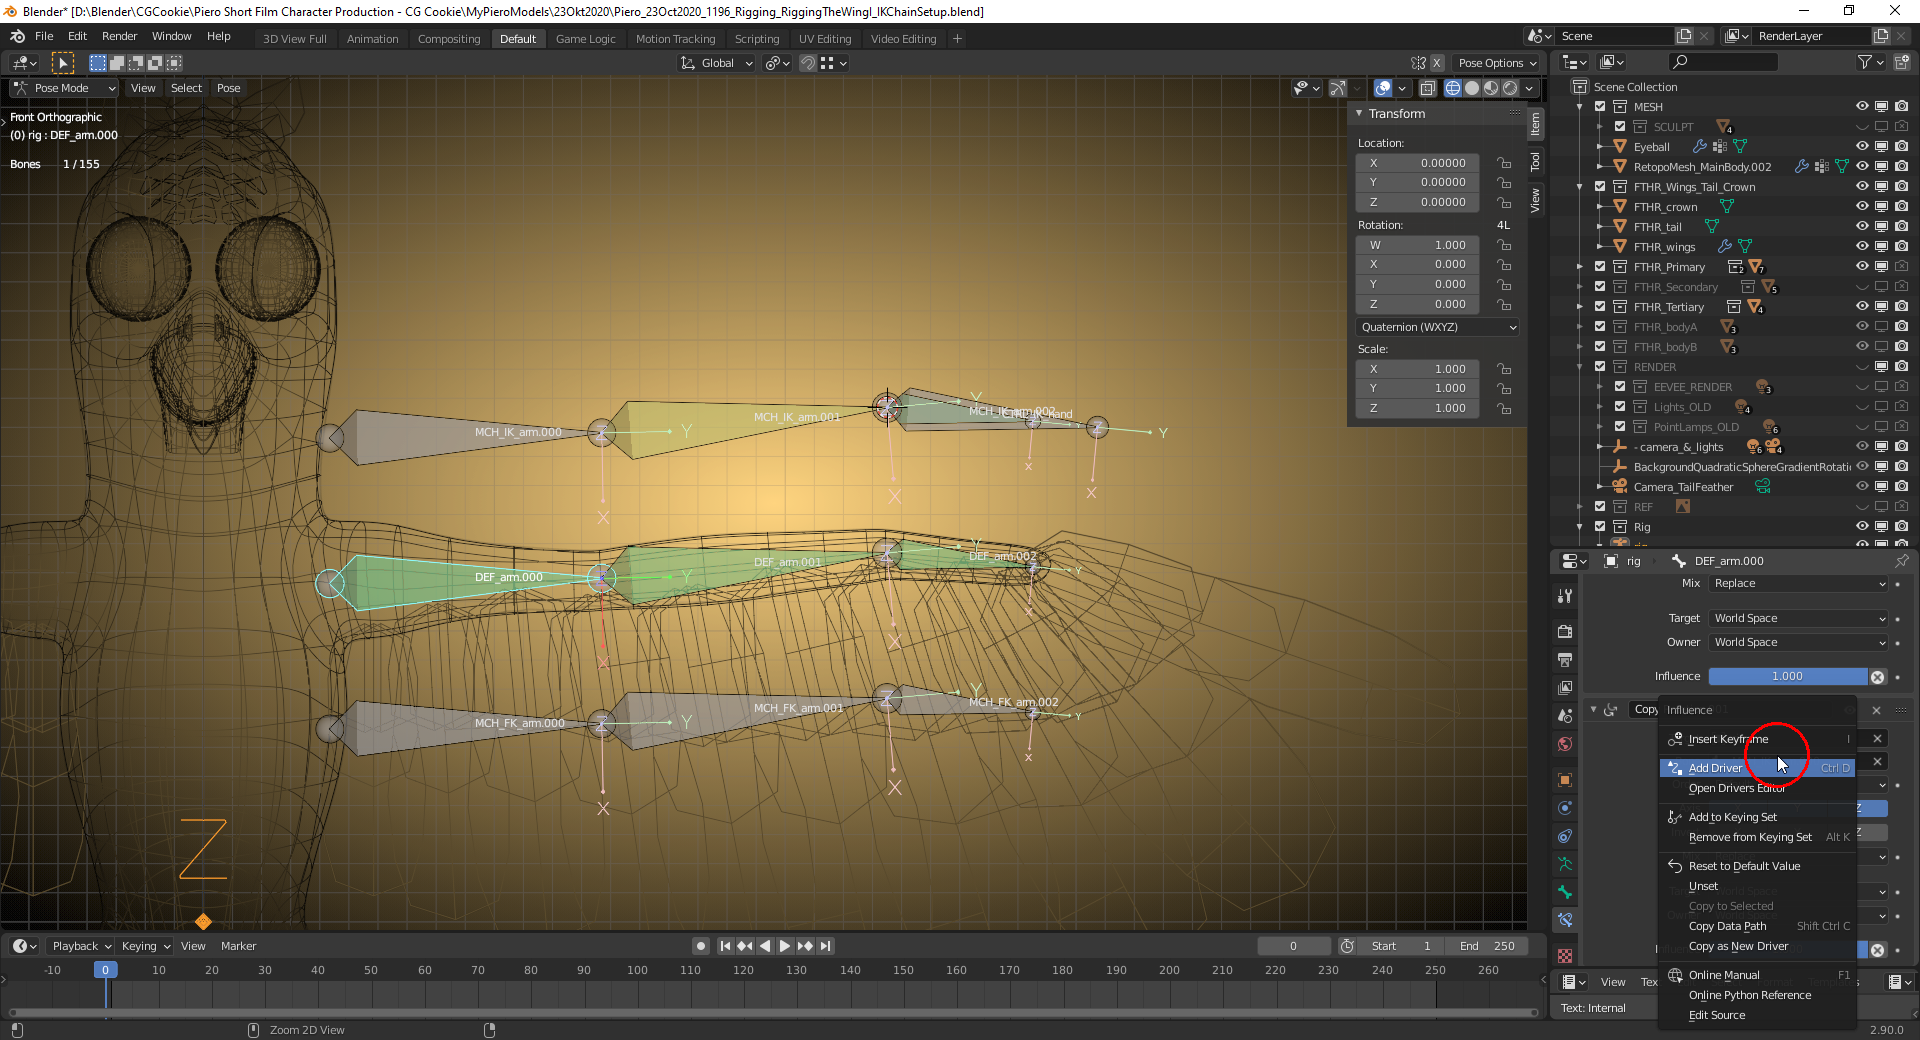
Task: Open the Target World Space dropdown
Action: [x=1797, y=618]
